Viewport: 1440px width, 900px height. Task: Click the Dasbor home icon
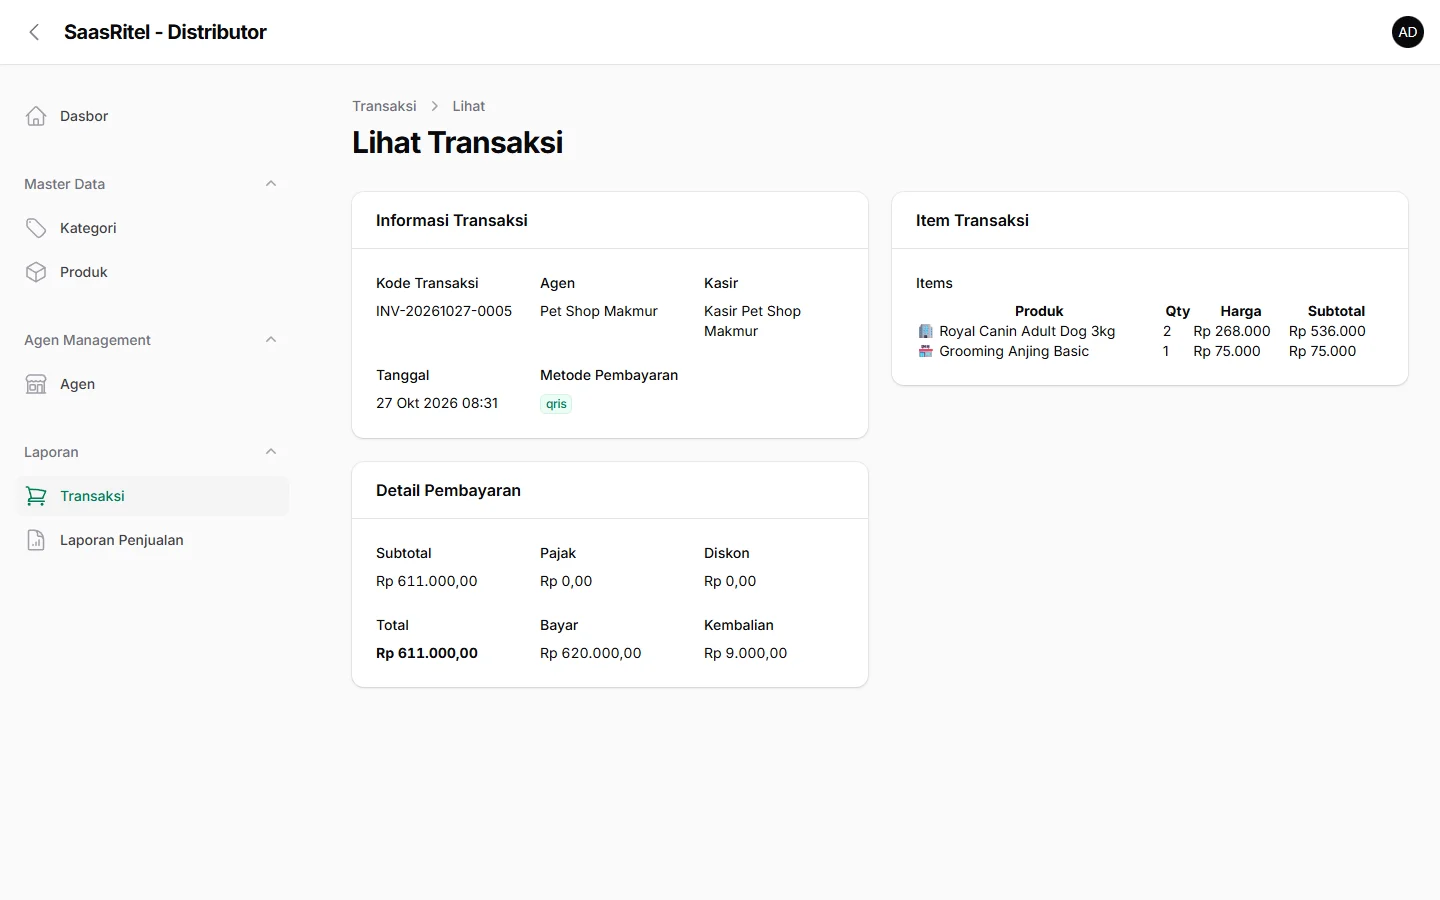pos(36,116)
